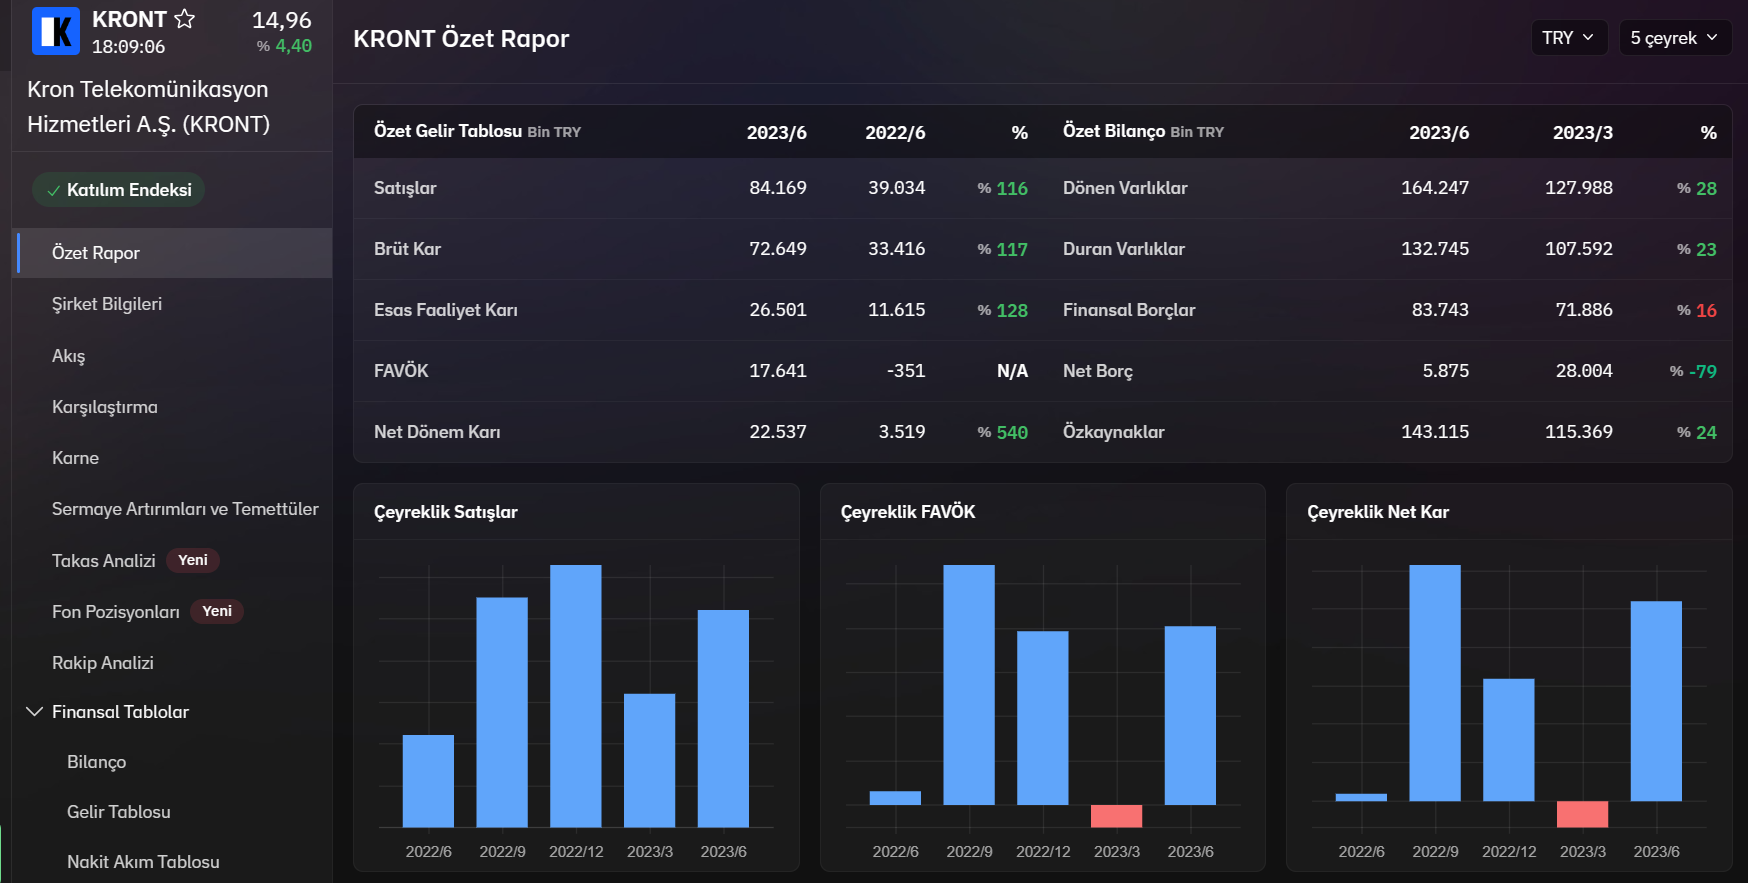
Task: Open Bilanço under Finansal Tablolar
Action: pyautogui.click(x=97, y=762)
